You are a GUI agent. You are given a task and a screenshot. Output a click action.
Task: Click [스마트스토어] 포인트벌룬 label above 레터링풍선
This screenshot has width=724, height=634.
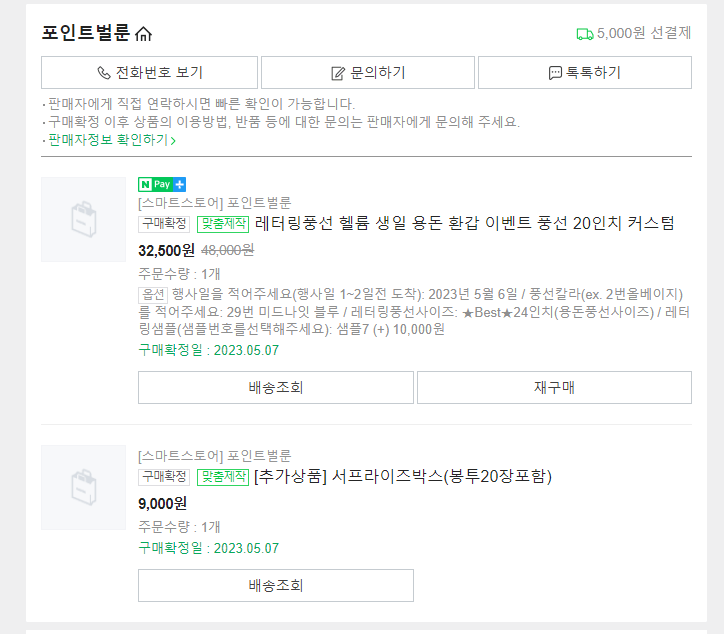pyautogui.click(x=215, y=203)
